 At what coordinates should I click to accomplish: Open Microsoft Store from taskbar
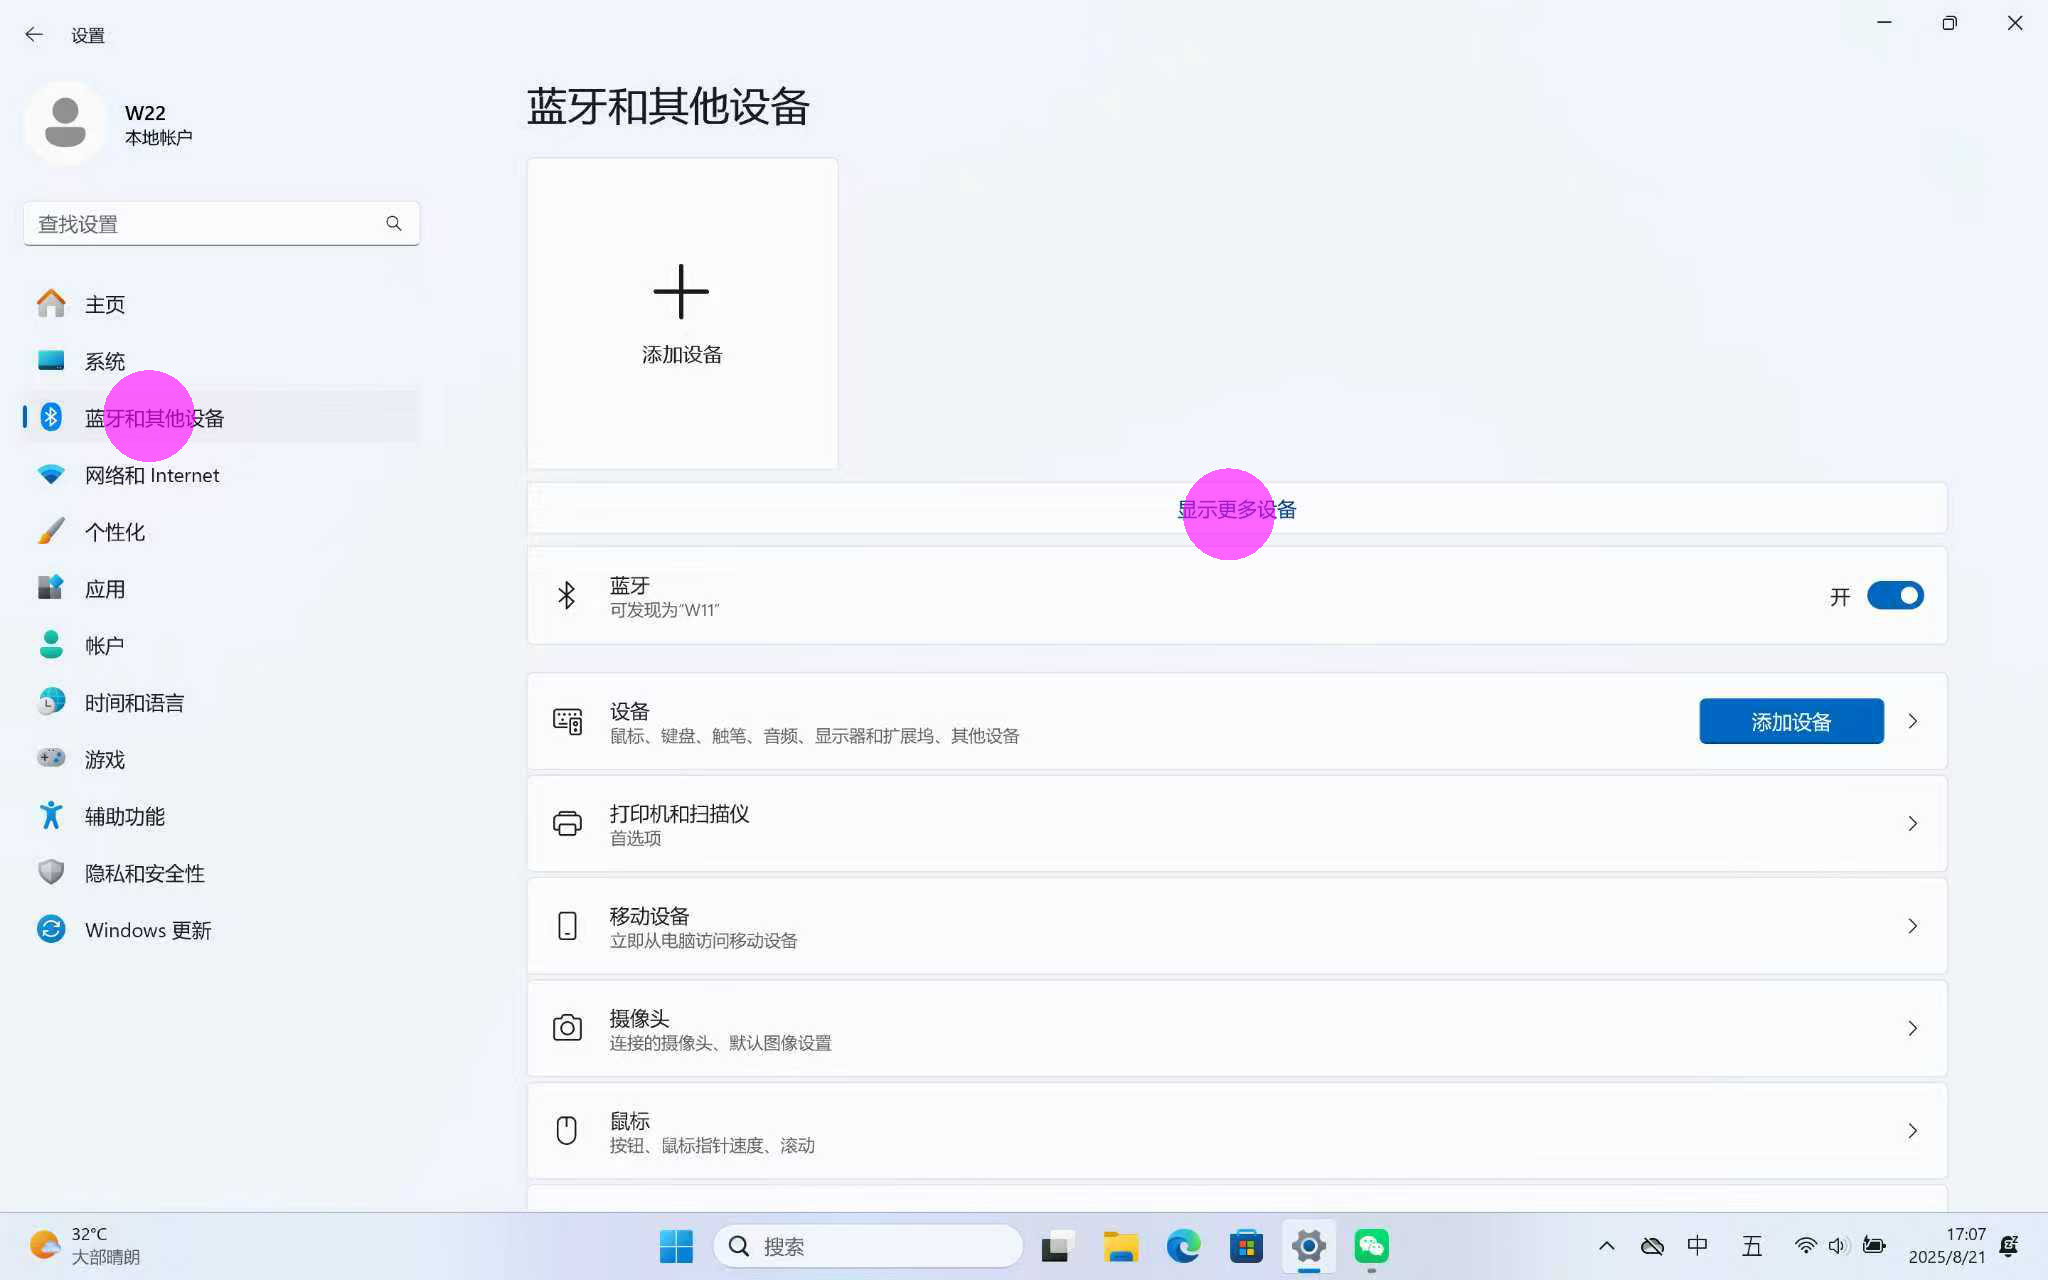pyautogui.click(x=1246, y=1246)
